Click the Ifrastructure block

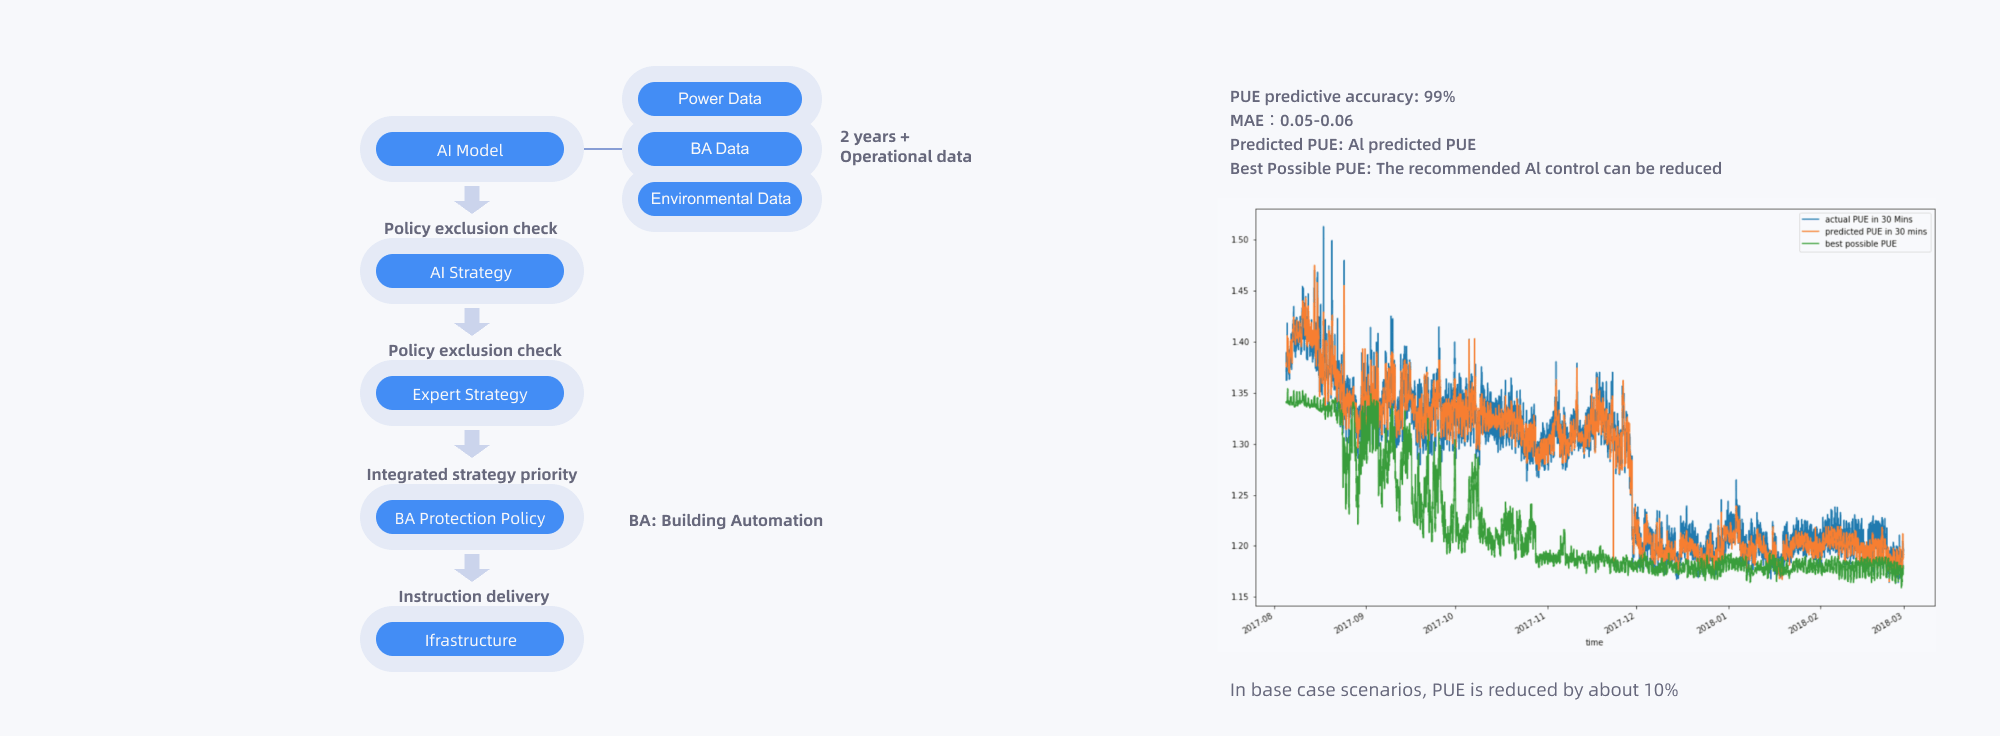point(470,640)
